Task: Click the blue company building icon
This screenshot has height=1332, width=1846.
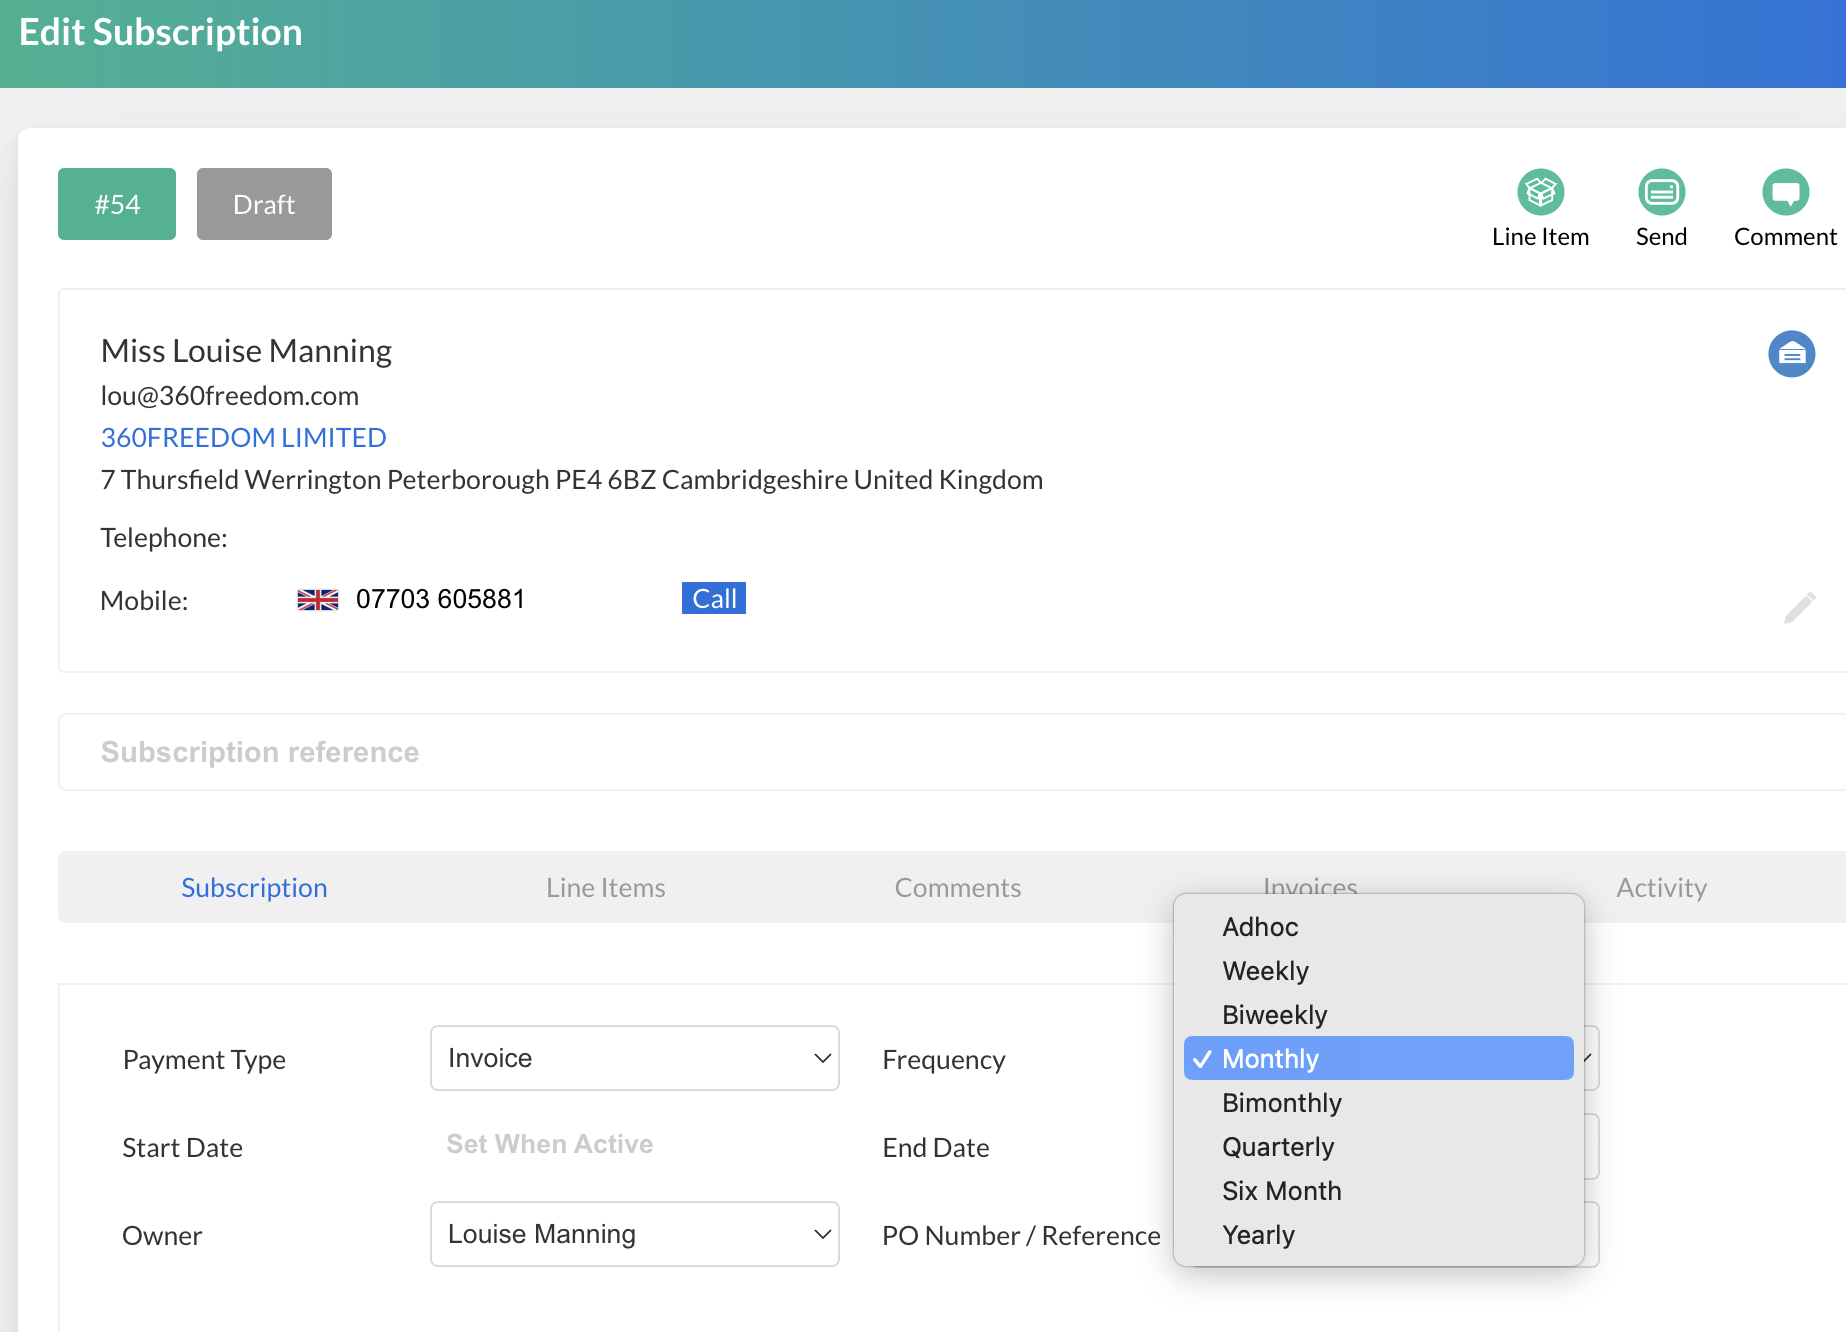Action: pos(1791,354)
